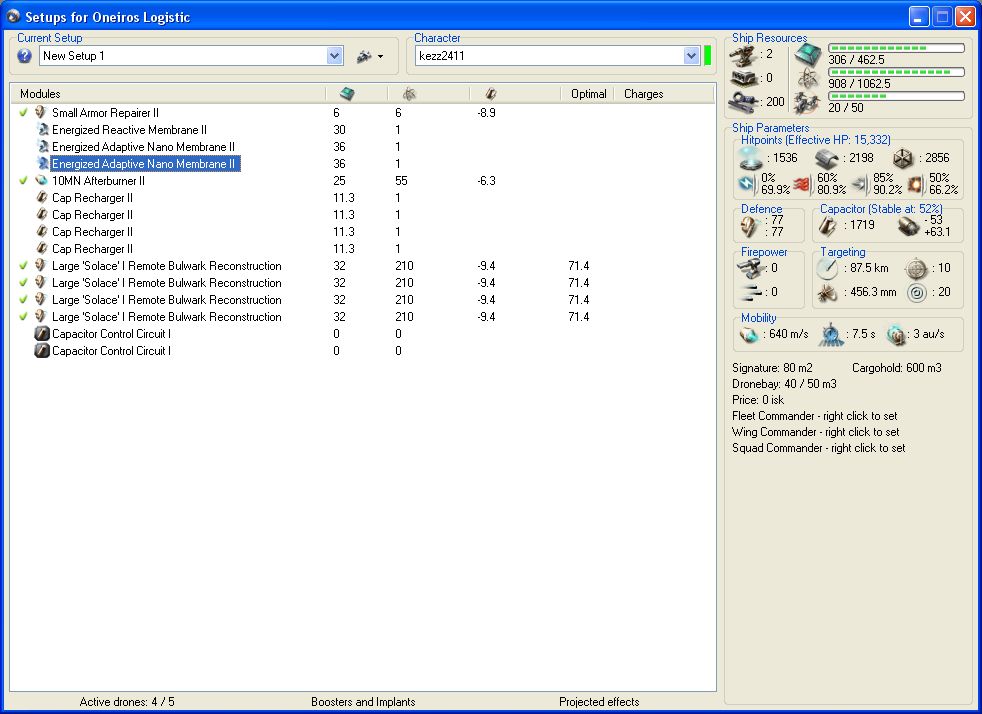The height and width of the screenshot is (714, 982).
Task: Open the help question mark icon
Action: (x=24, y=56)
